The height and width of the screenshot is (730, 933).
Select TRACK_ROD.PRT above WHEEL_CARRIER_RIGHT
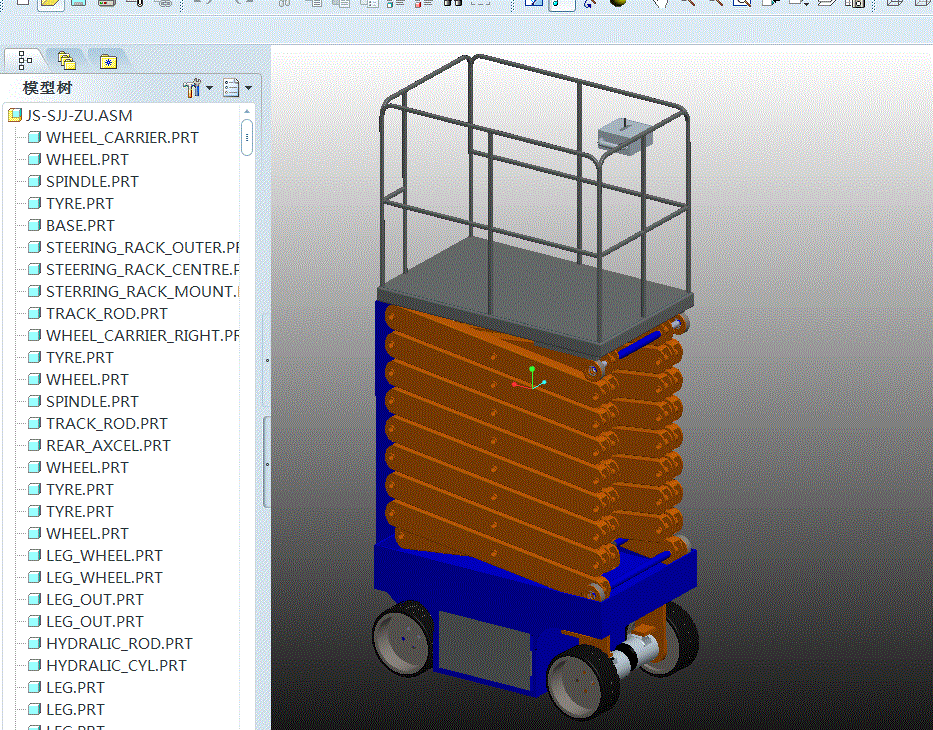[x=98, y=314]
